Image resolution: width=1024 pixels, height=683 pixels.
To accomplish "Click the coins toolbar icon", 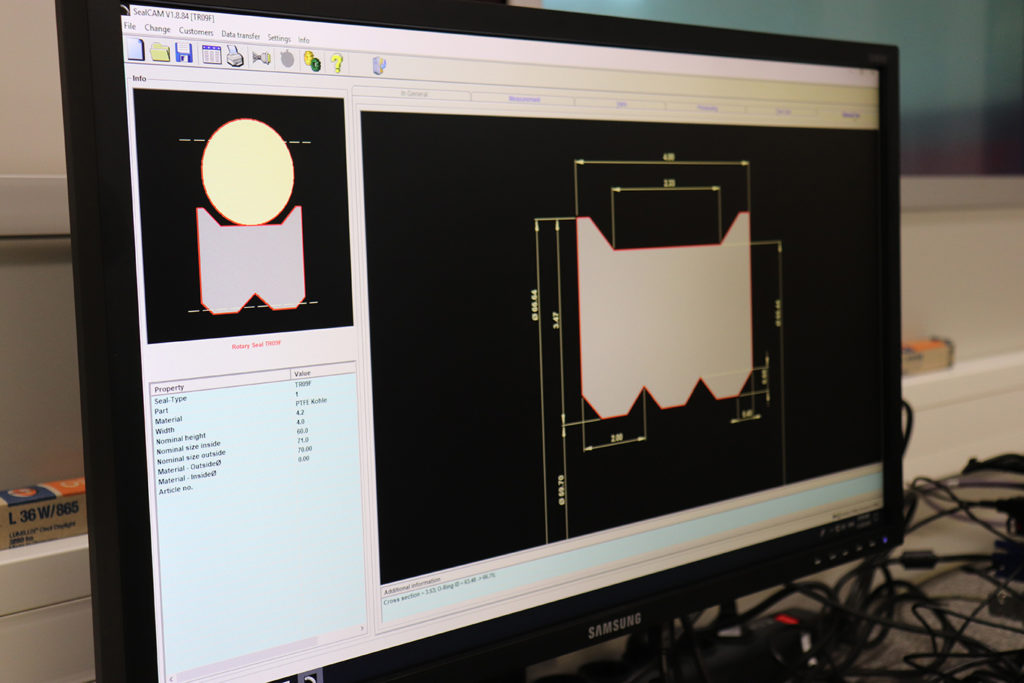I will (312, 61).
